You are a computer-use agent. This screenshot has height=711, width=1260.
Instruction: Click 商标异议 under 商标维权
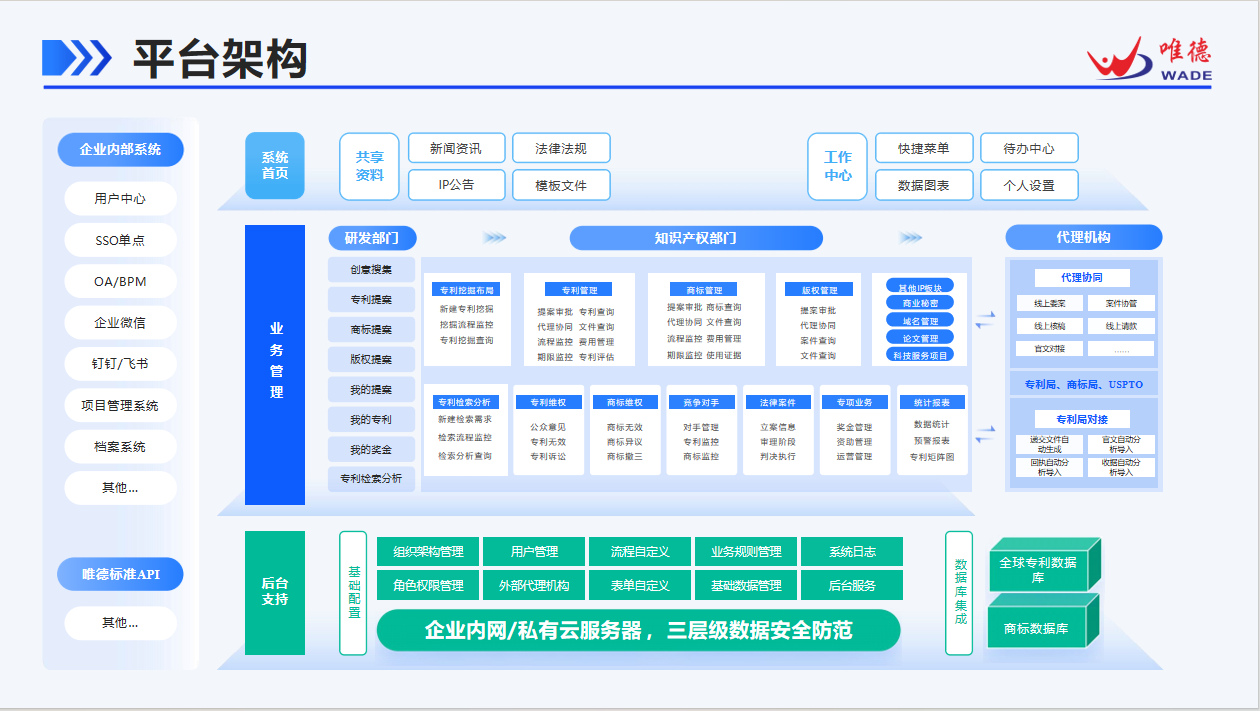[625, 441]
